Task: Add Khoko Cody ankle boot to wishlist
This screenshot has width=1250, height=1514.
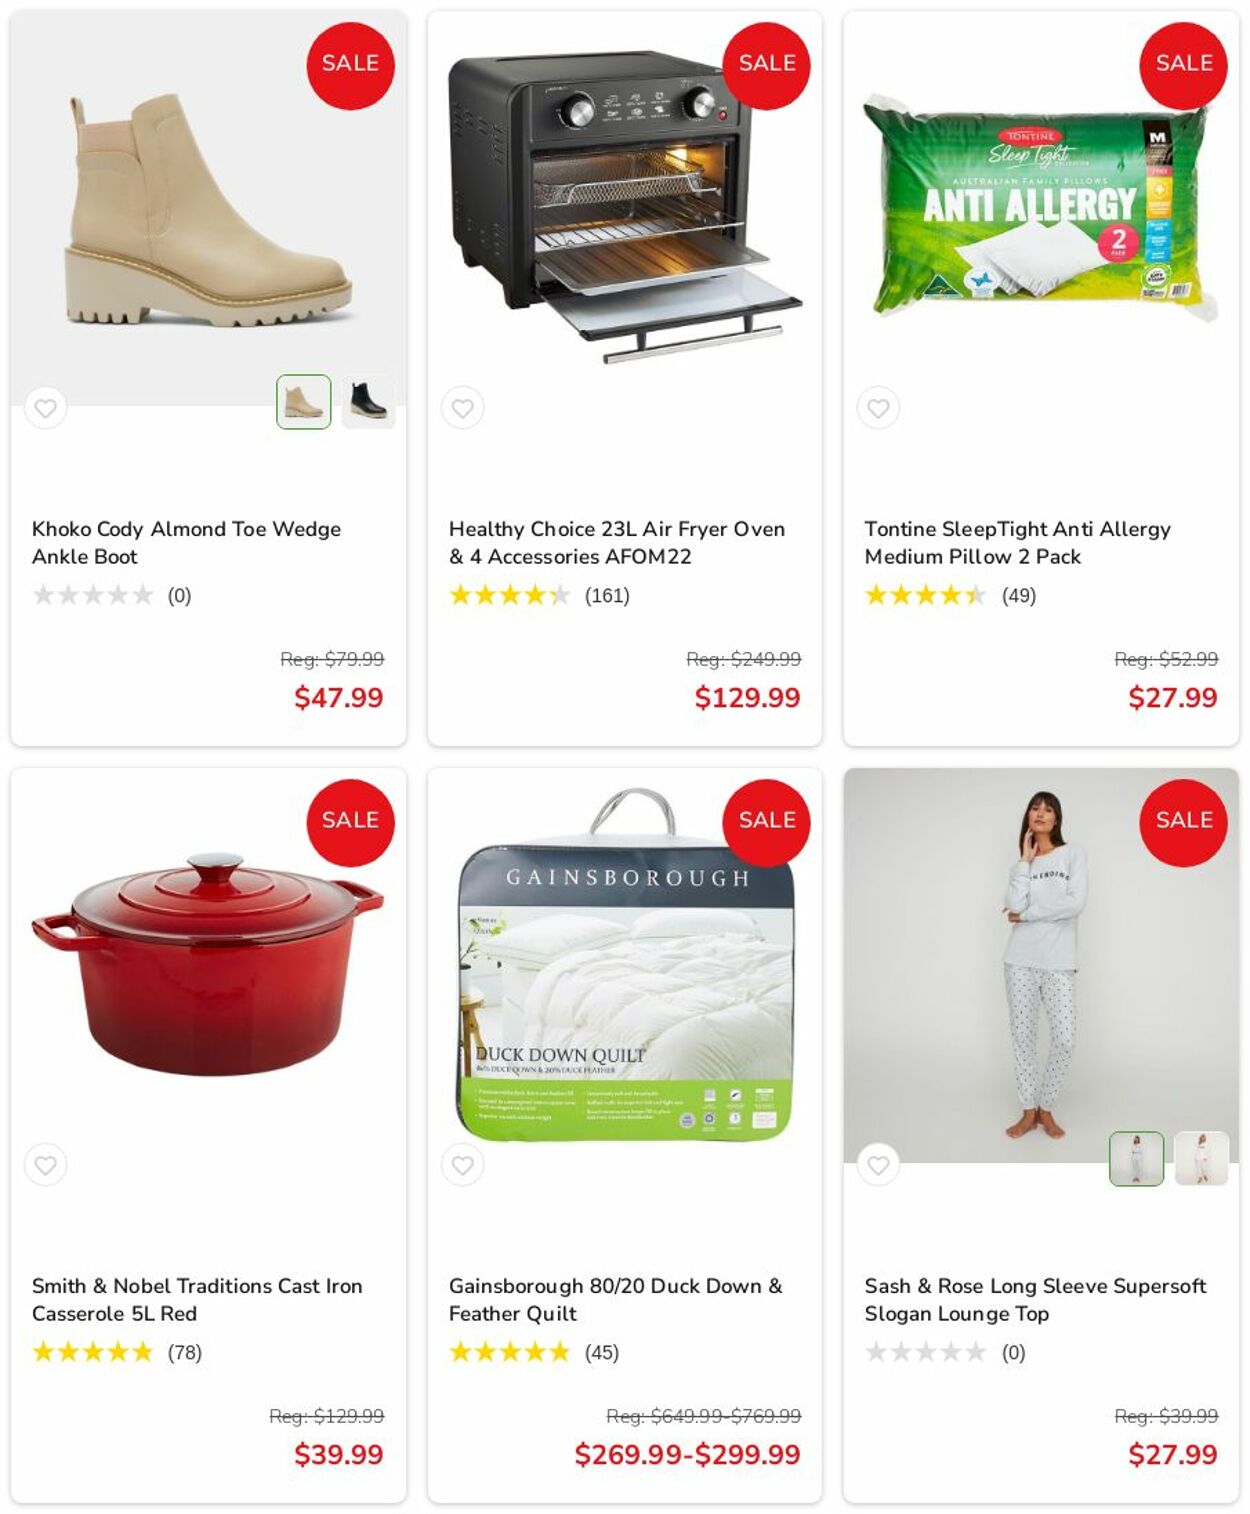Action: pos(46,408)
